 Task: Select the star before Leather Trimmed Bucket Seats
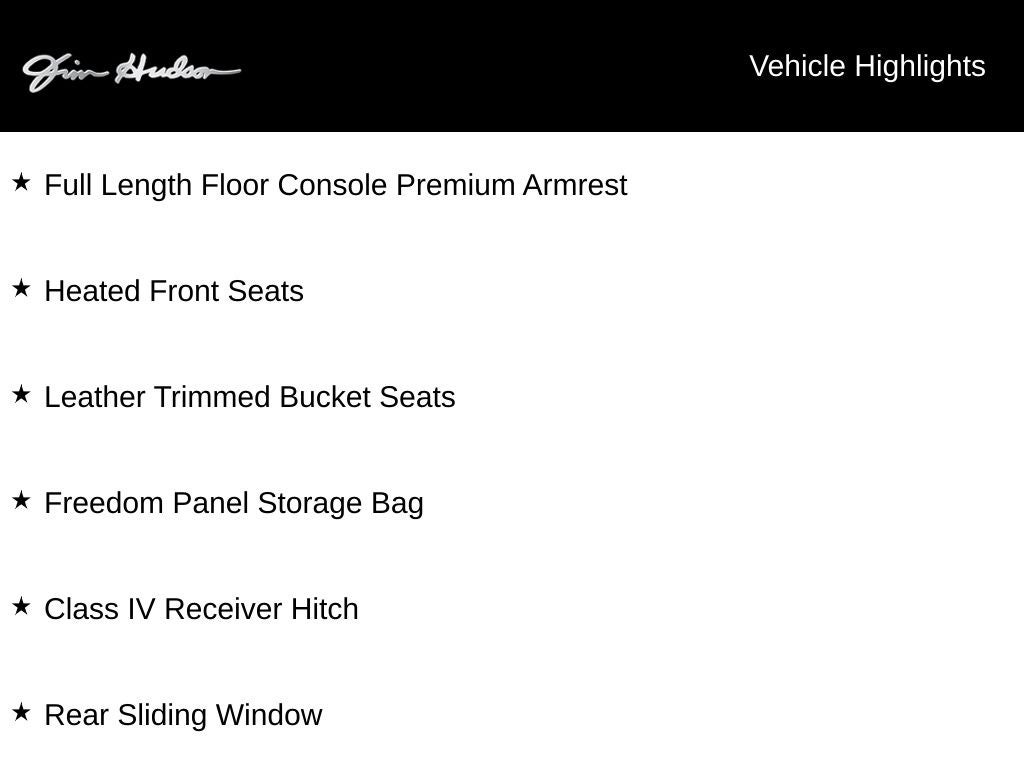[21, 395]
